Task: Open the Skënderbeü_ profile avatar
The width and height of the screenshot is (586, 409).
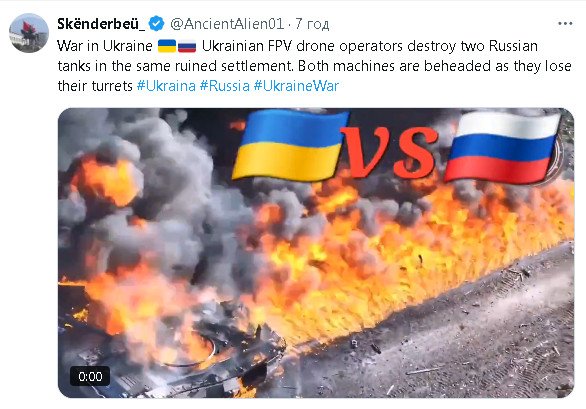Action: tap(29, 33)
